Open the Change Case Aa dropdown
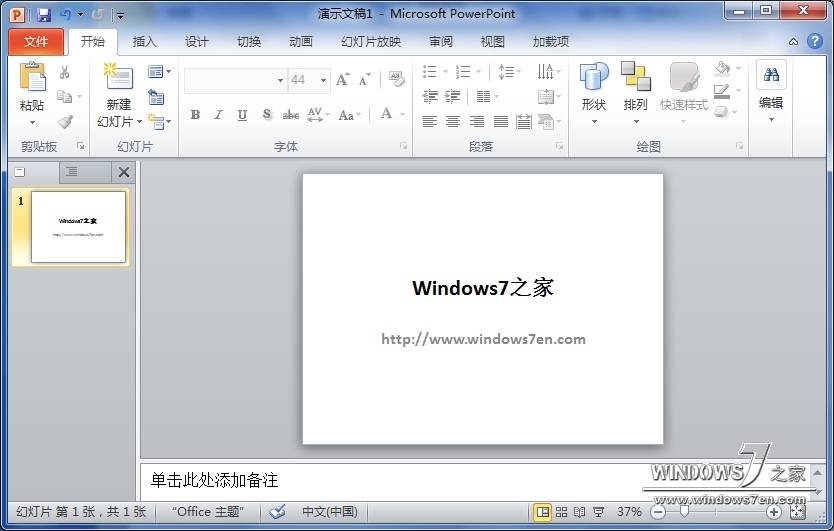 [349, 114]
